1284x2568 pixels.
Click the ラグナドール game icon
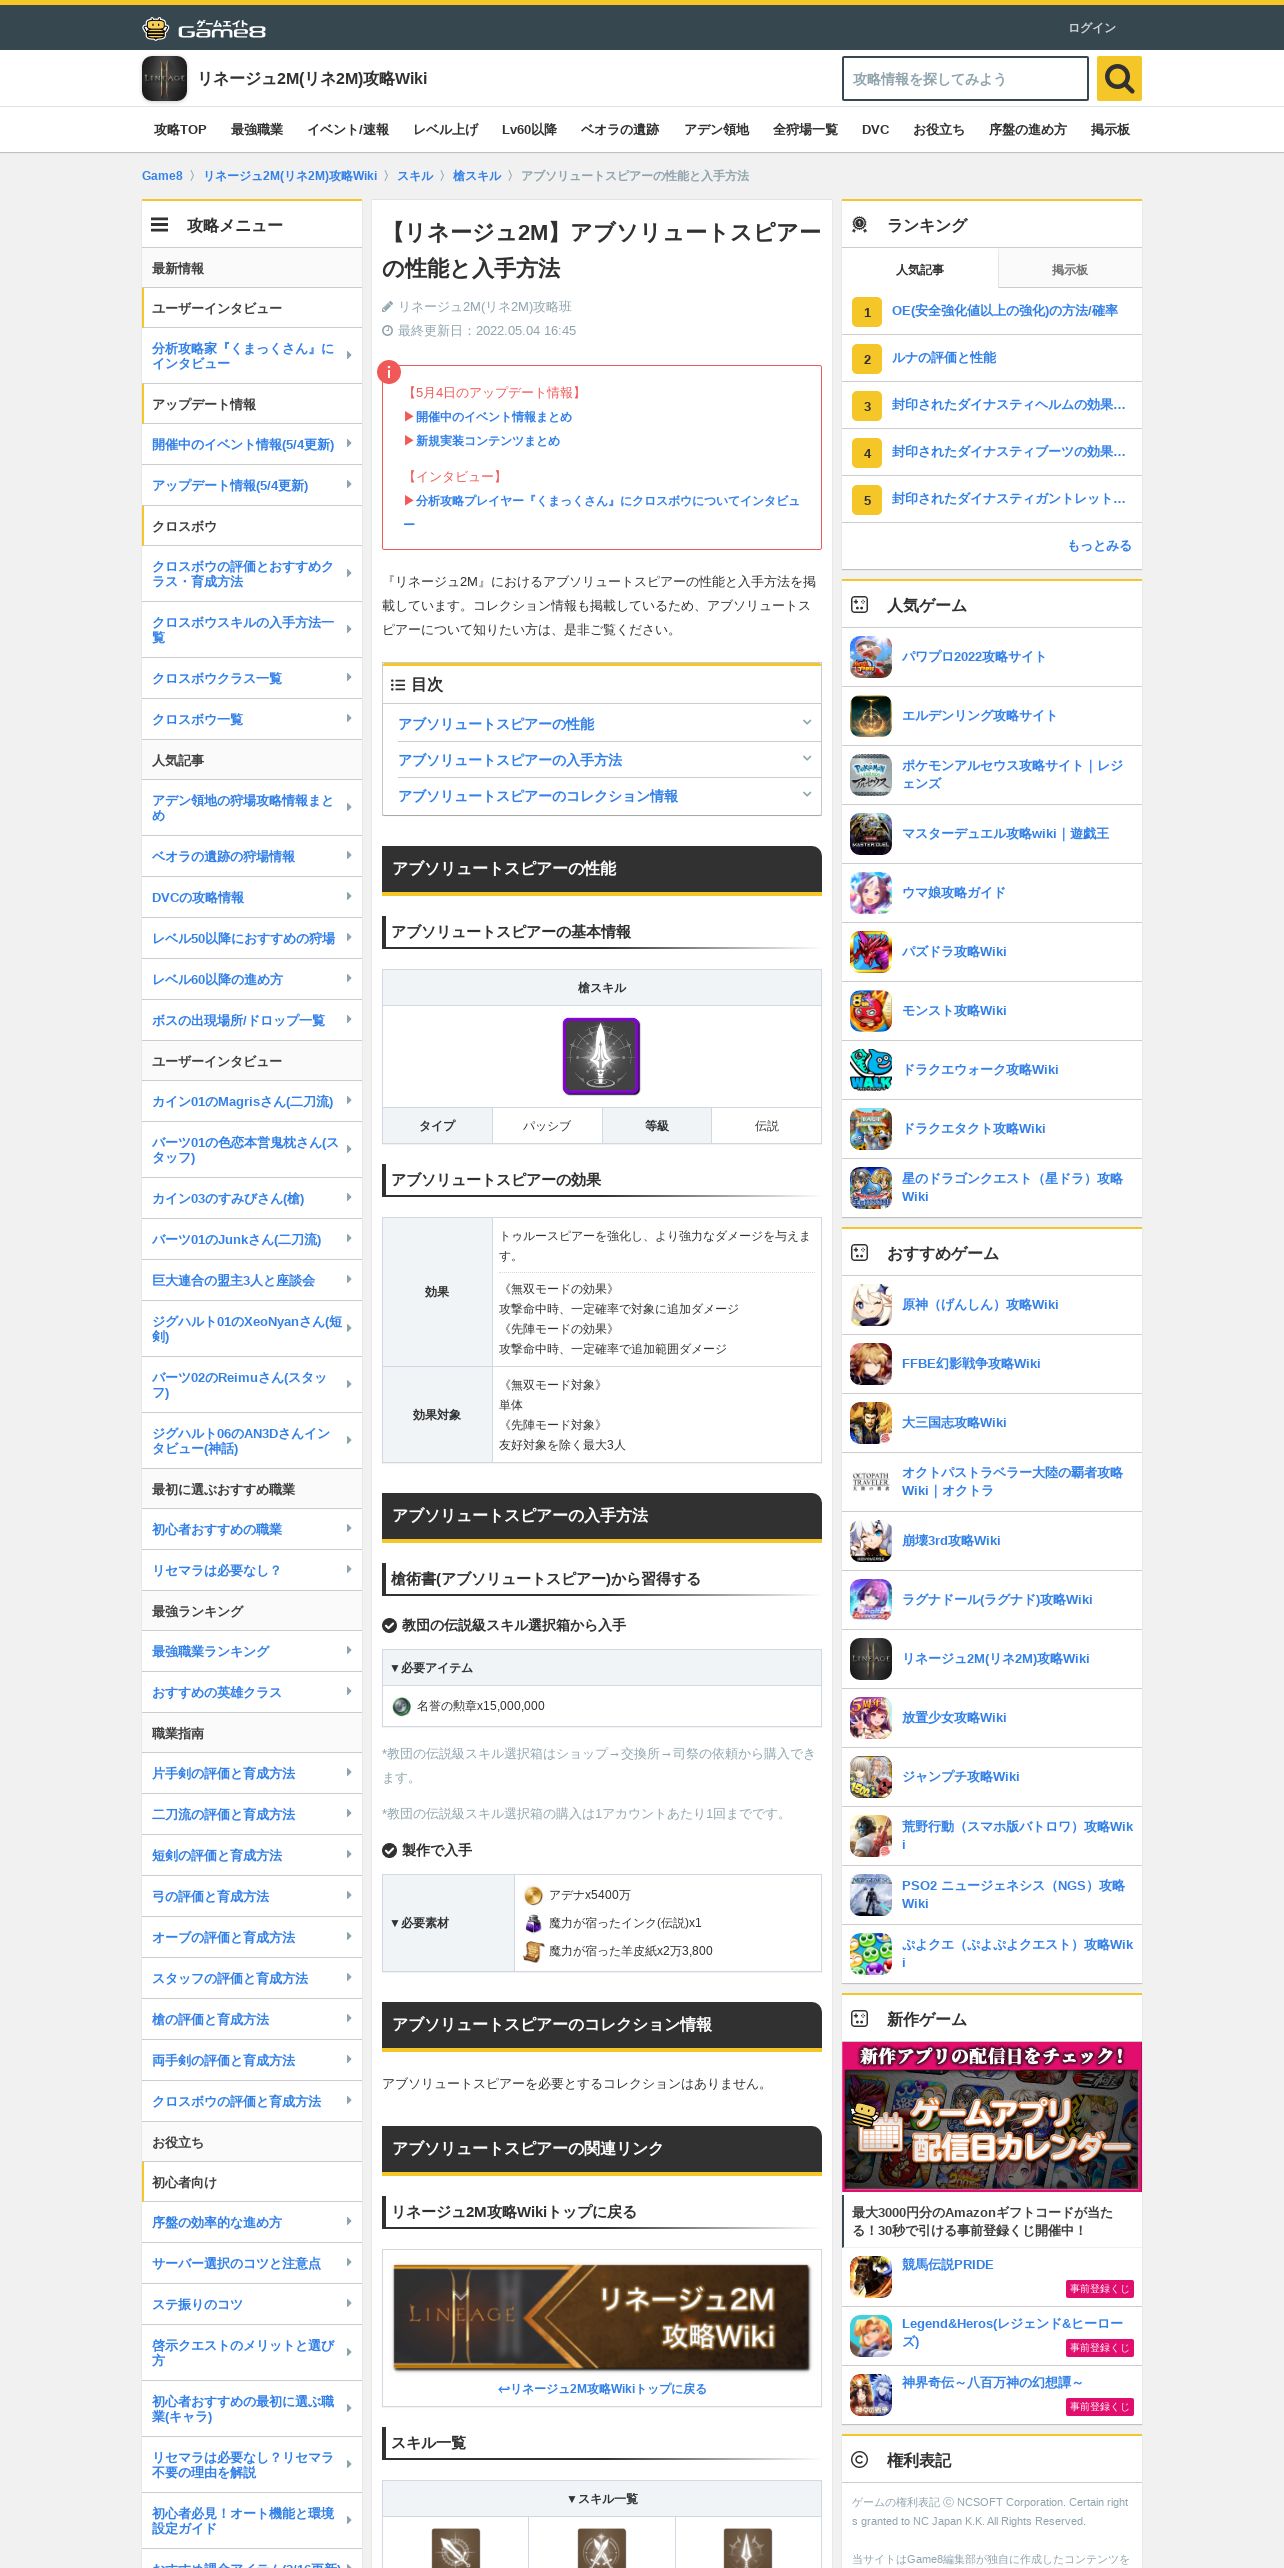coord(870,1600)
